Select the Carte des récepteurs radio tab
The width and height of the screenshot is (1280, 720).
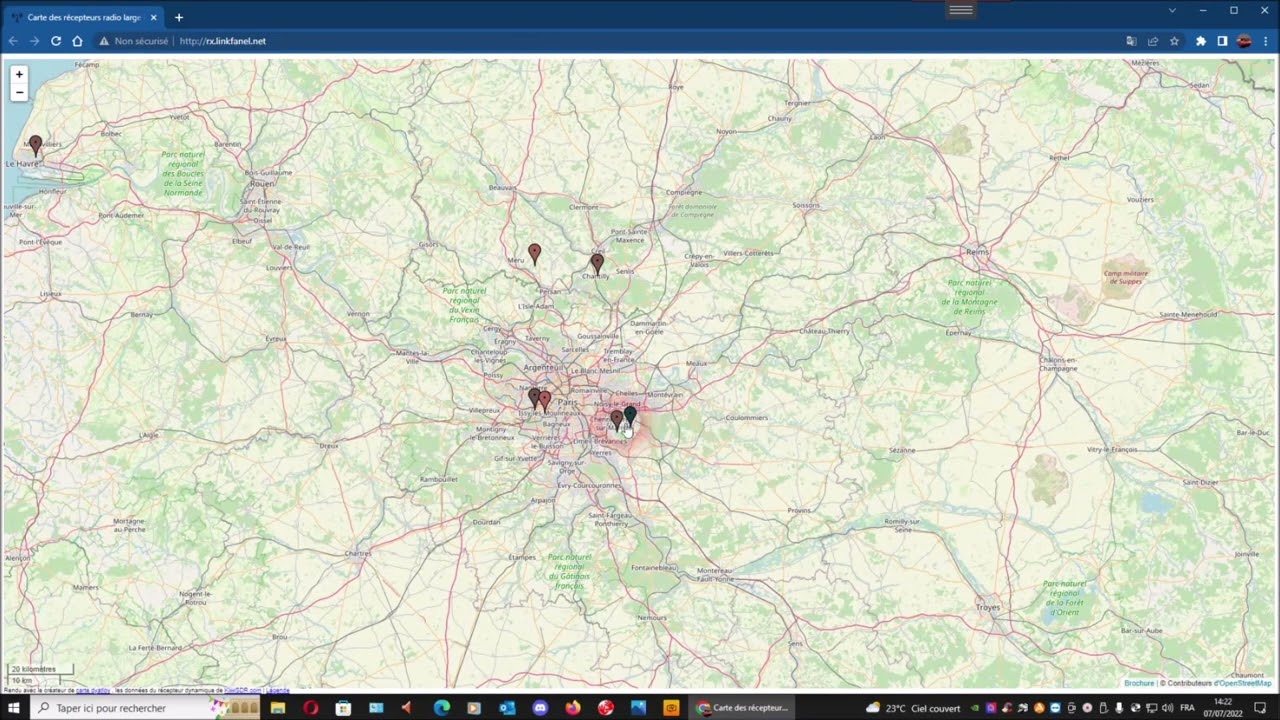click(84, 17)
